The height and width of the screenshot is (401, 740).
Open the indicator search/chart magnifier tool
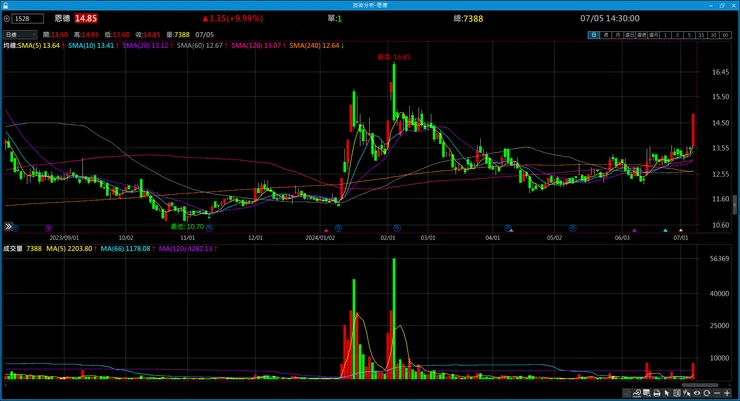tap(637, 393)
